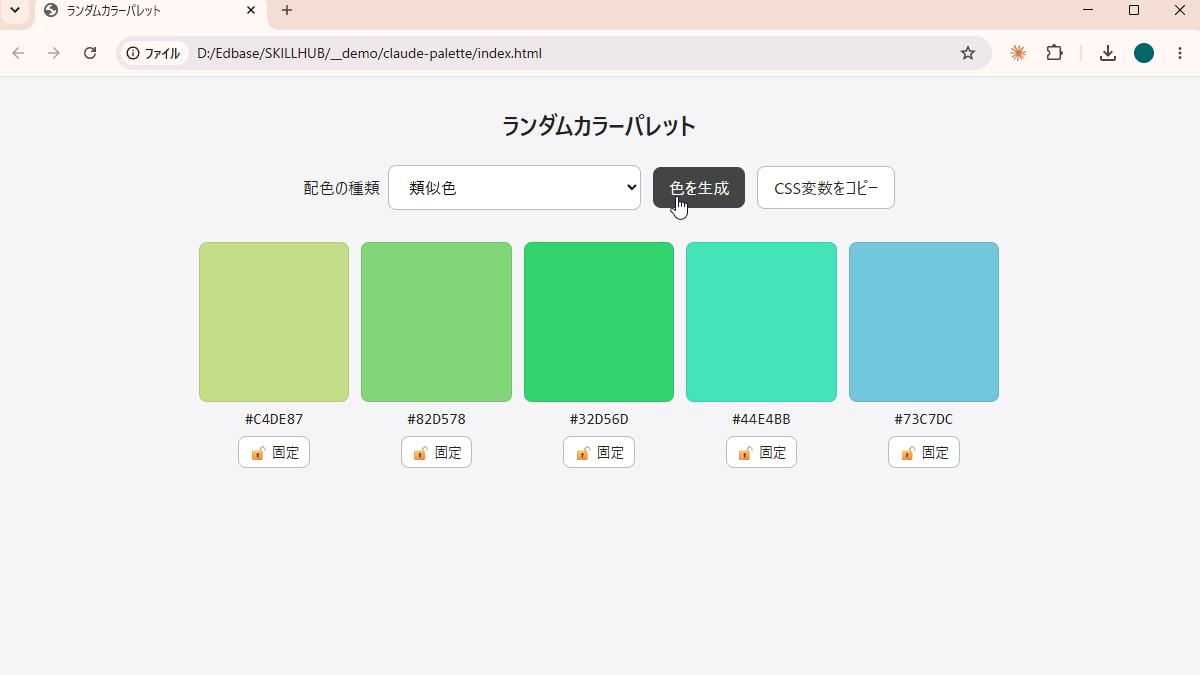This screenshot has width=1200, height=675.
Task: Go forward with the browser forward arrow
Action: click(54, 53)
